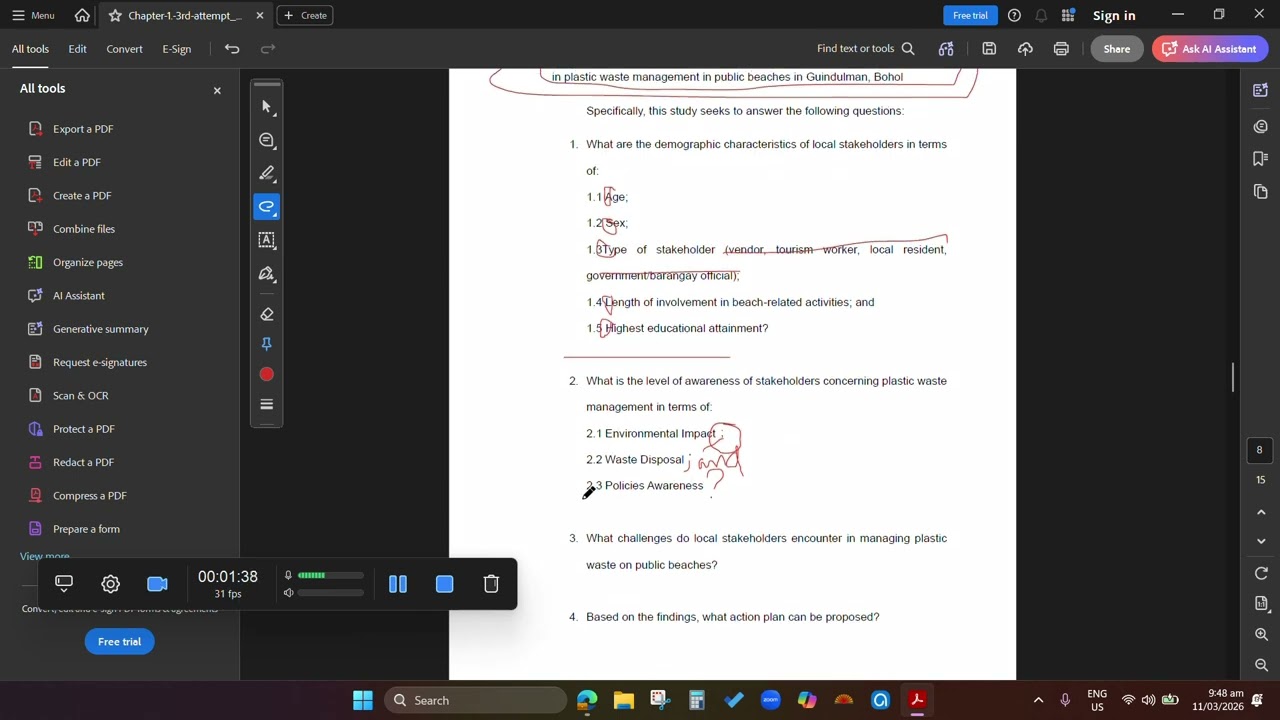The height and width of the screenshot is (720, 1280).
Task: Select the text box tool
Action: coord(266,240)
